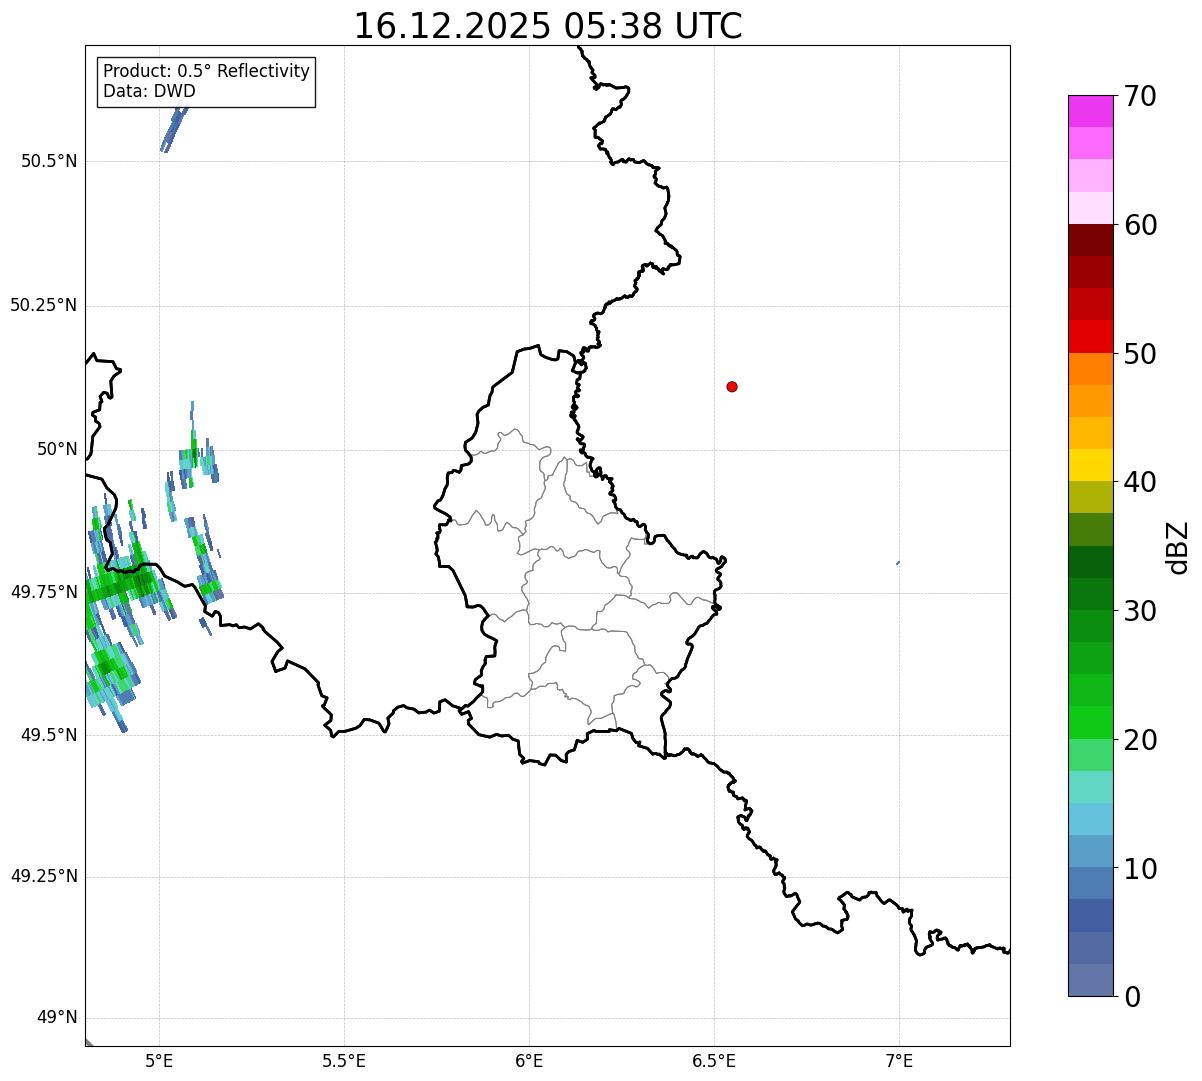Click the Product: 0.5° Reflectivity label
1202x1081 pixels.
click(206, 72)
